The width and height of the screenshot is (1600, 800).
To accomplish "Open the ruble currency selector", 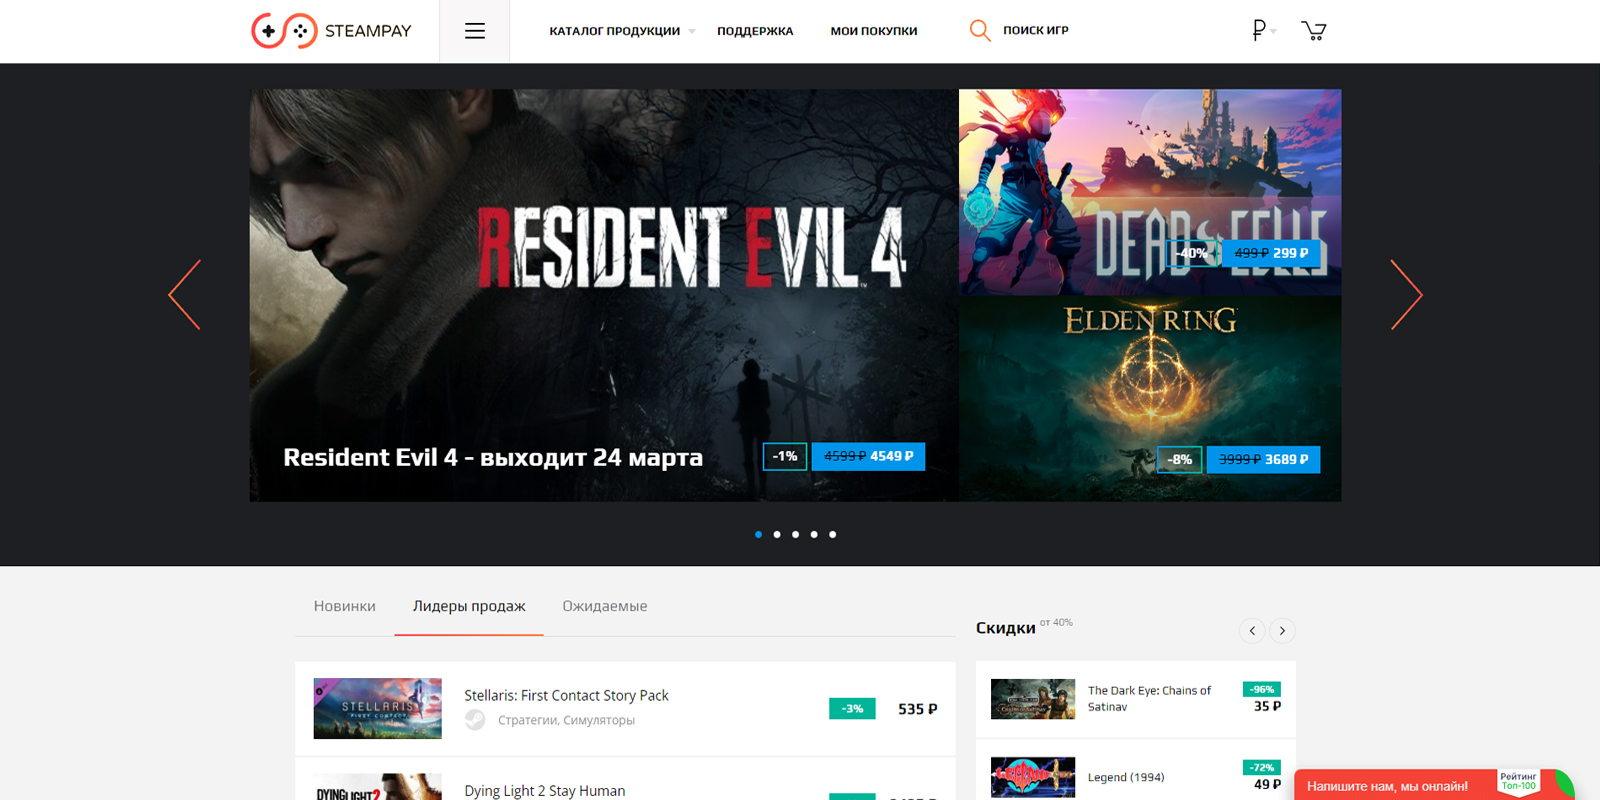I will 1262,31.
